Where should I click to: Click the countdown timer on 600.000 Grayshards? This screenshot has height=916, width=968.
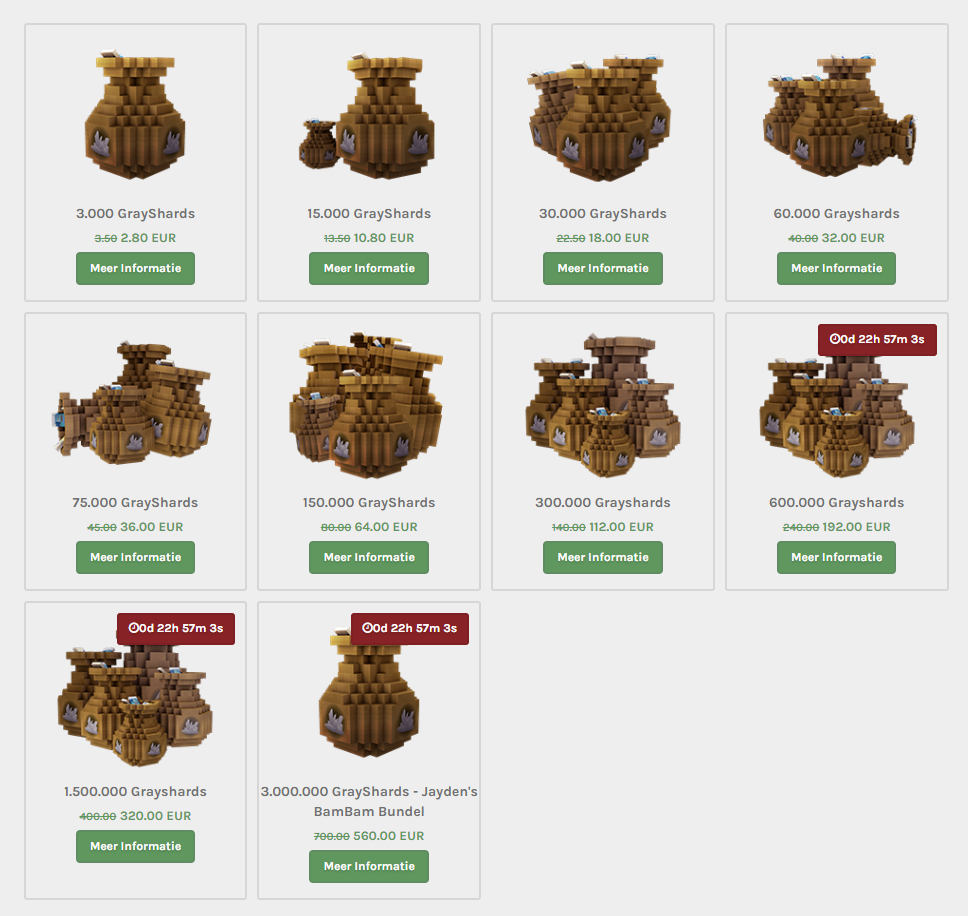click(877, 339)
